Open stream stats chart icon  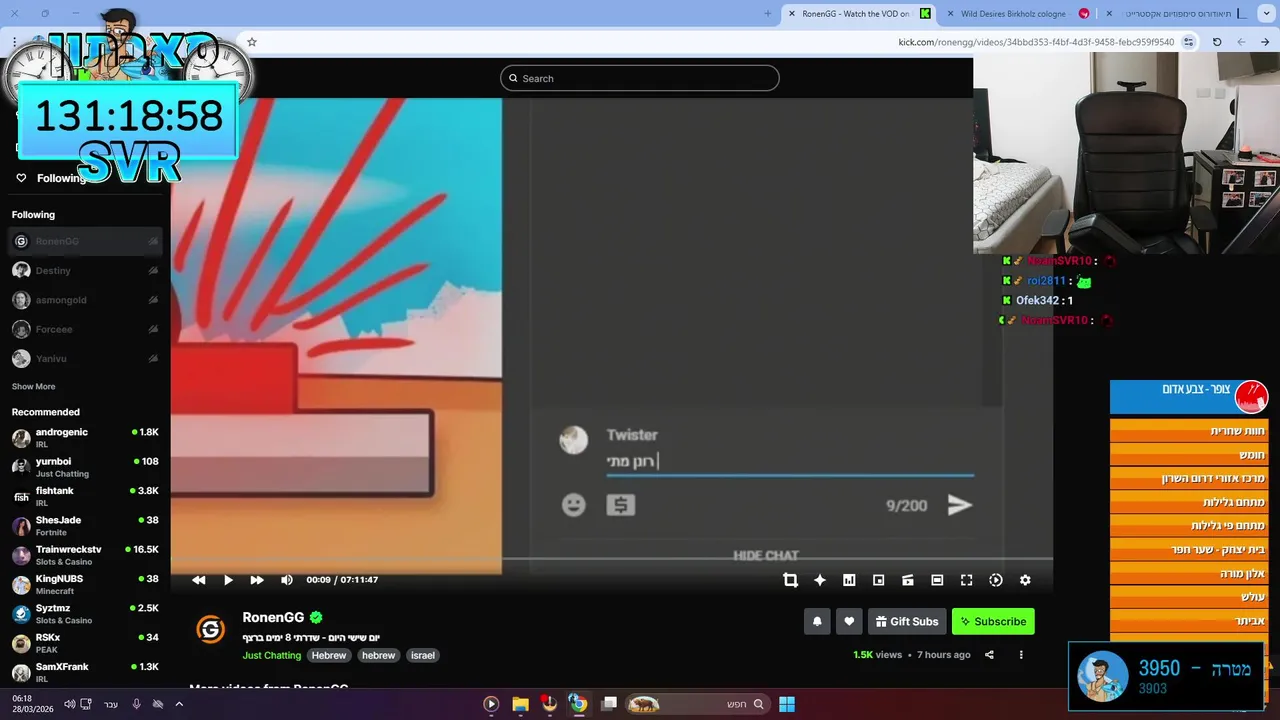[x=849, y=580]
